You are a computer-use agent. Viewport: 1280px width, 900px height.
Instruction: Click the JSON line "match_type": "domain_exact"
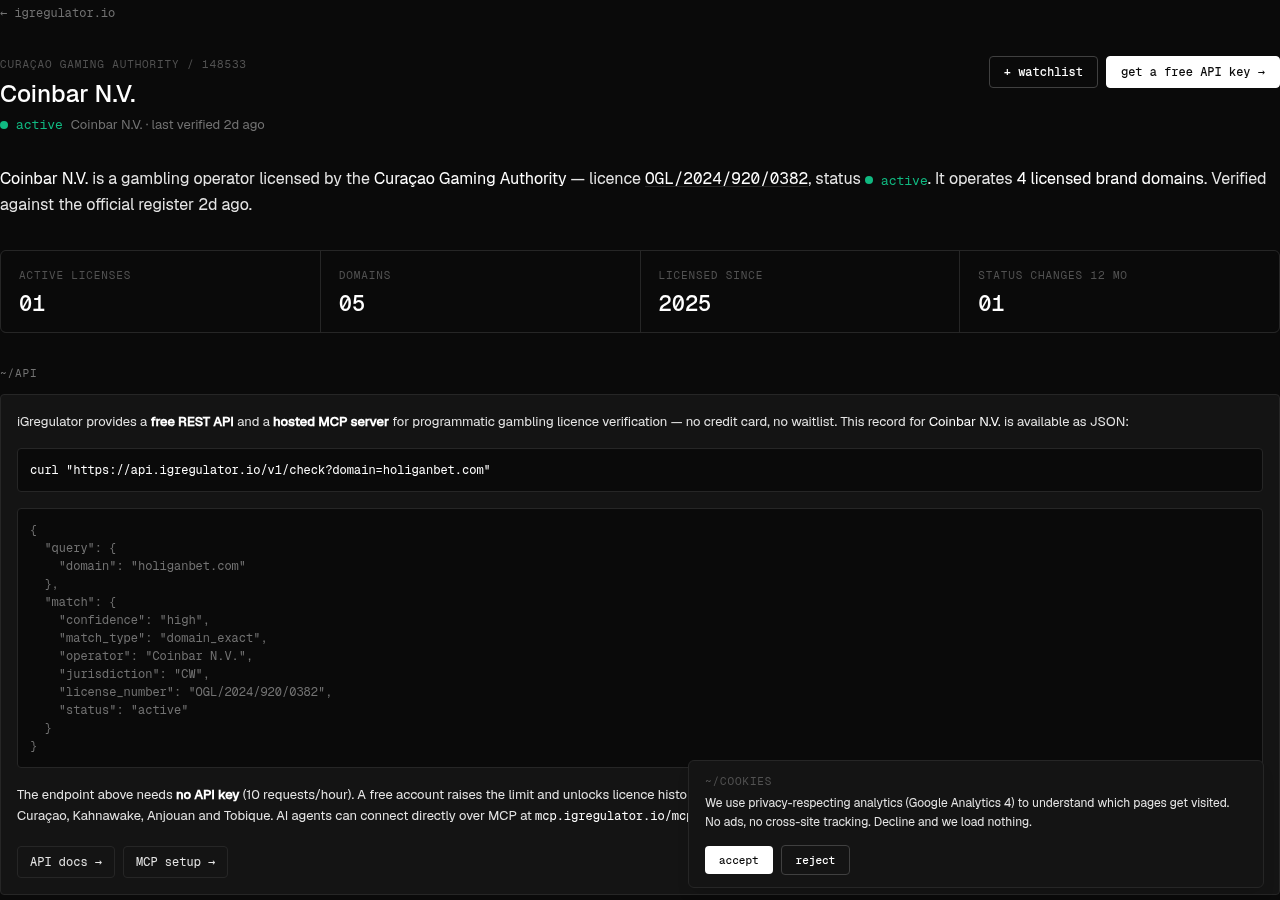[163, 638]
